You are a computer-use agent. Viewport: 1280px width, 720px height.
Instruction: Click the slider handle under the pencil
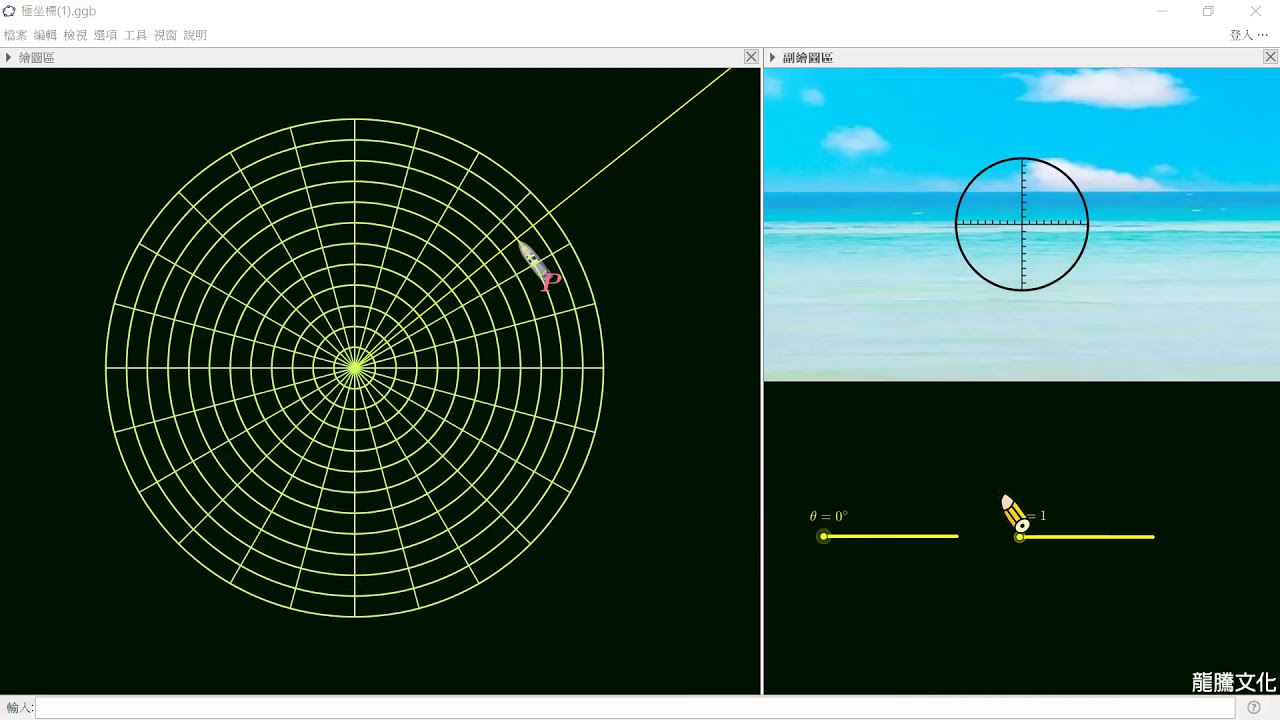pos(1020,537)
